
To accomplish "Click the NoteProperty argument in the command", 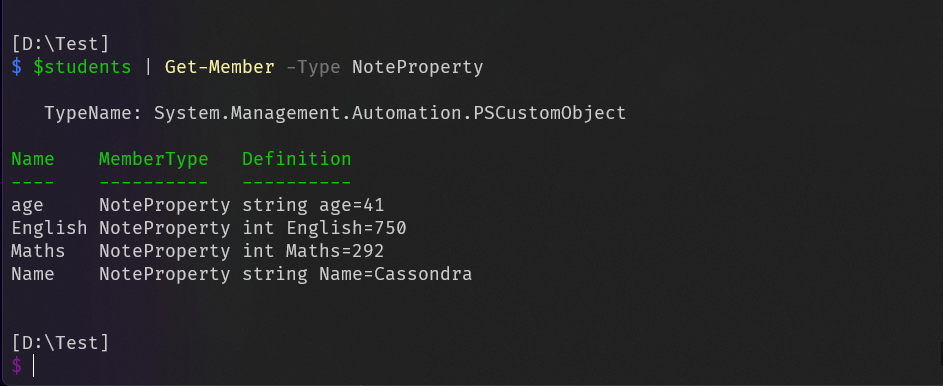I will pos(417,67).
